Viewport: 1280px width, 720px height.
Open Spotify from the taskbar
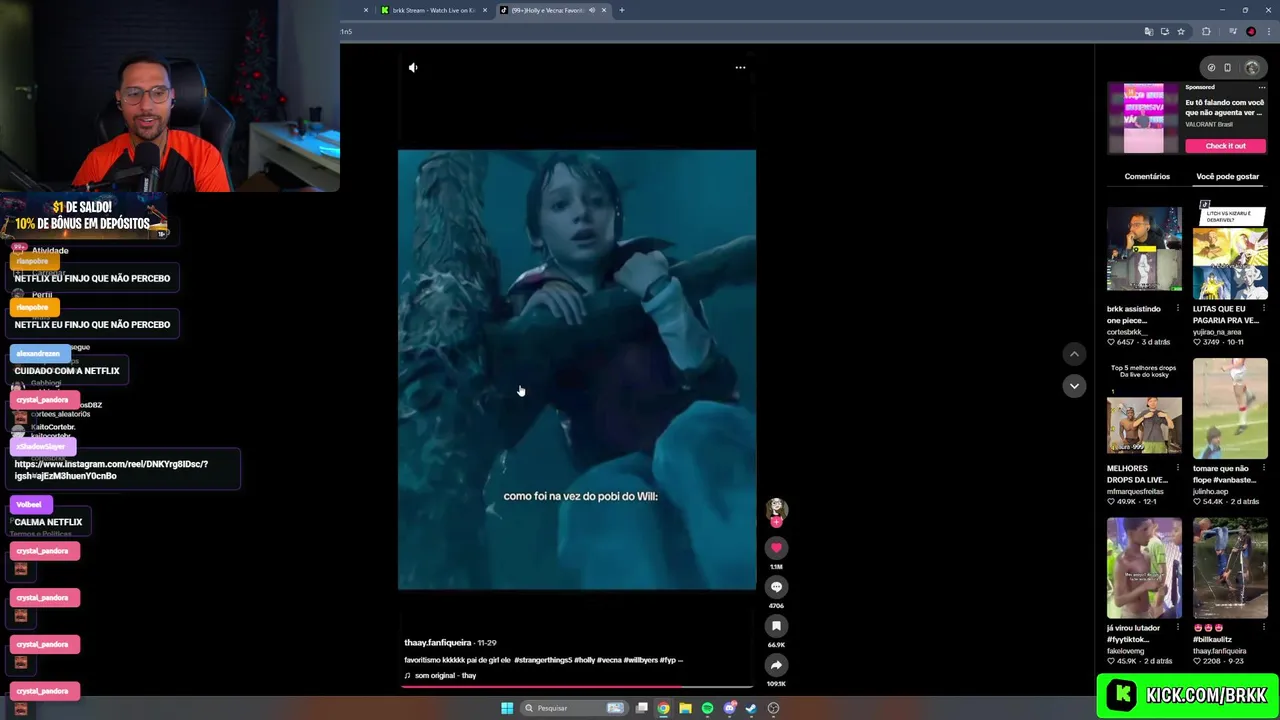click(707, 708)
